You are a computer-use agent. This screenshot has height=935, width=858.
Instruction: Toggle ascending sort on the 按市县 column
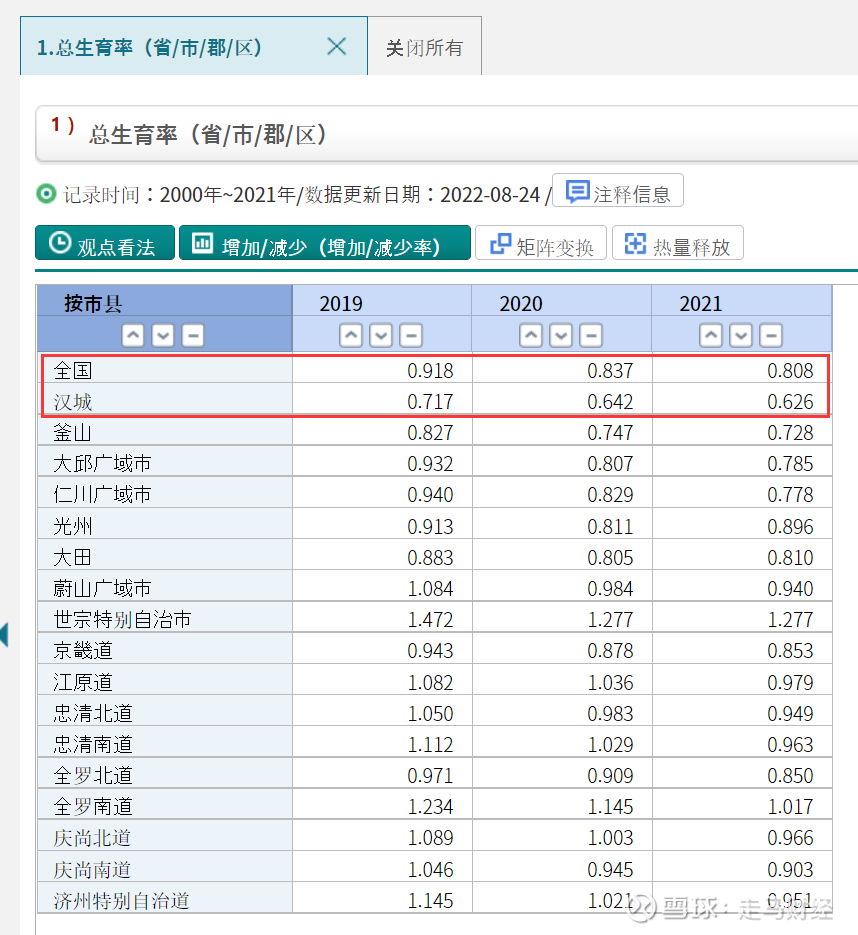[x=133, y=335]
